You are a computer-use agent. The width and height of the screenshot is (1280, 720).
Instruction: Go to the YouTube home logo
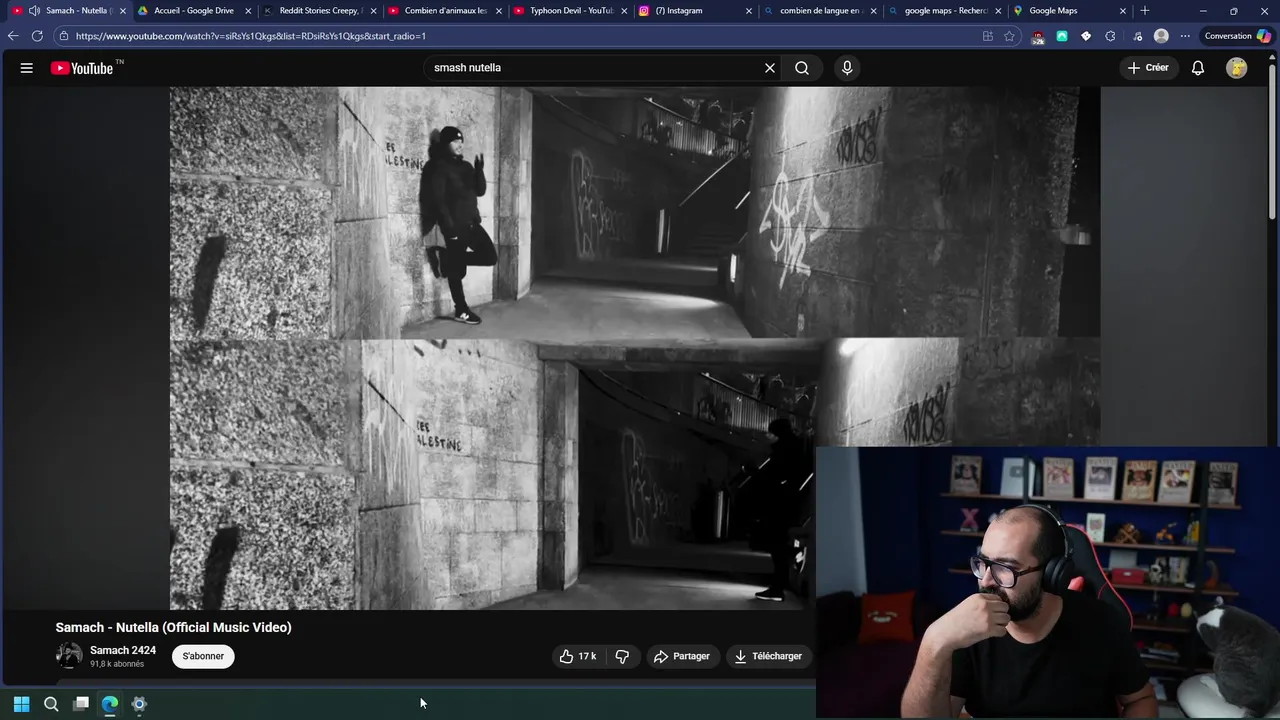[x=83, y=68]
